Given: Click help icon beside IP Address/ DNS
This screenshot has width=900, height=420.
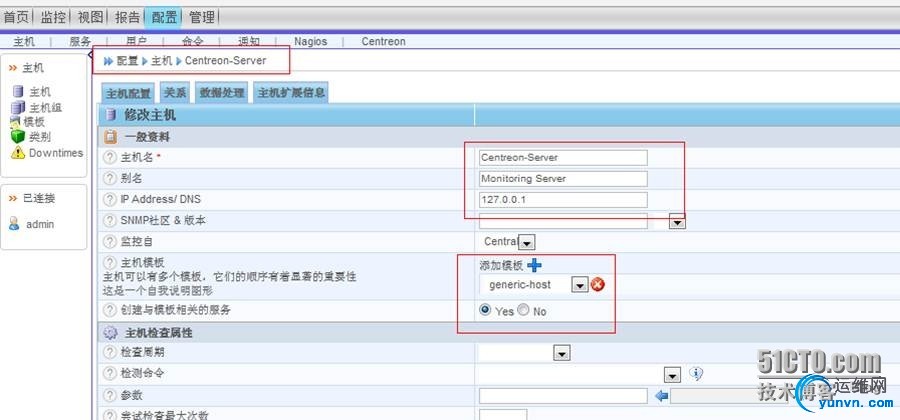Looking at the screenshot, I should [110, 200].
